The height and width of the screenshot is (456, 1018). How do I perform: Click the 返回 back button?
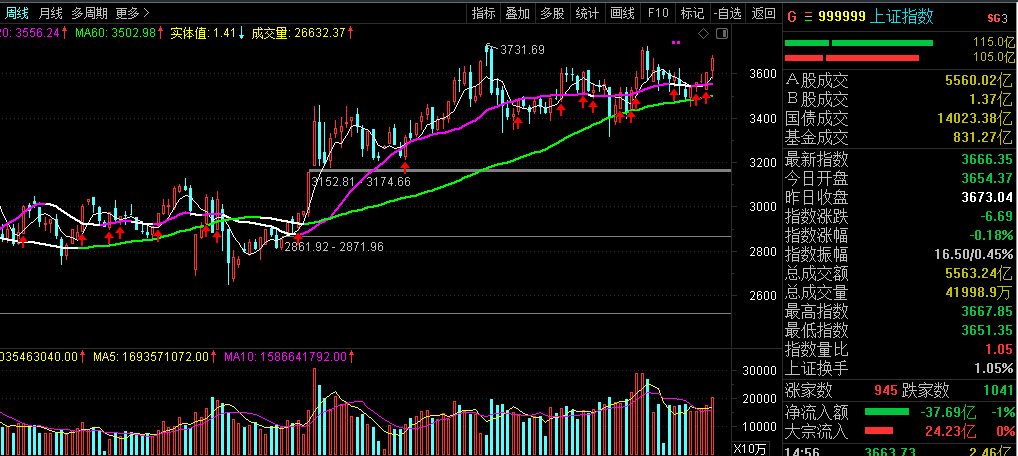pyautogui.click(x=763, y=13)
